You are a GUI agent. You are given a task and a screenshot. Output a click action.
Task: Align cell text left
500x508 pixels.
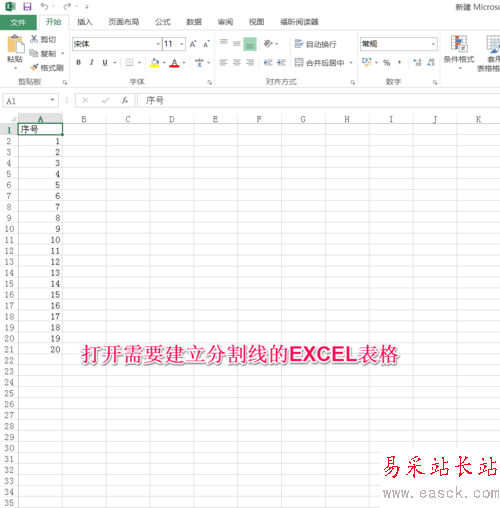click(224, 62)
